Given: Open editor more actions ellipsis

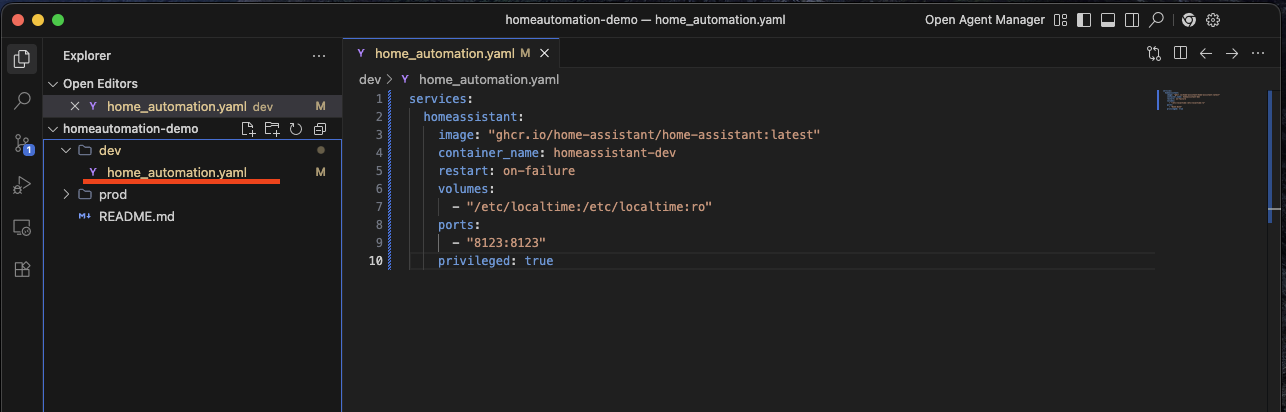Looking at the screenshot, I should click(x=1258, y=53).
